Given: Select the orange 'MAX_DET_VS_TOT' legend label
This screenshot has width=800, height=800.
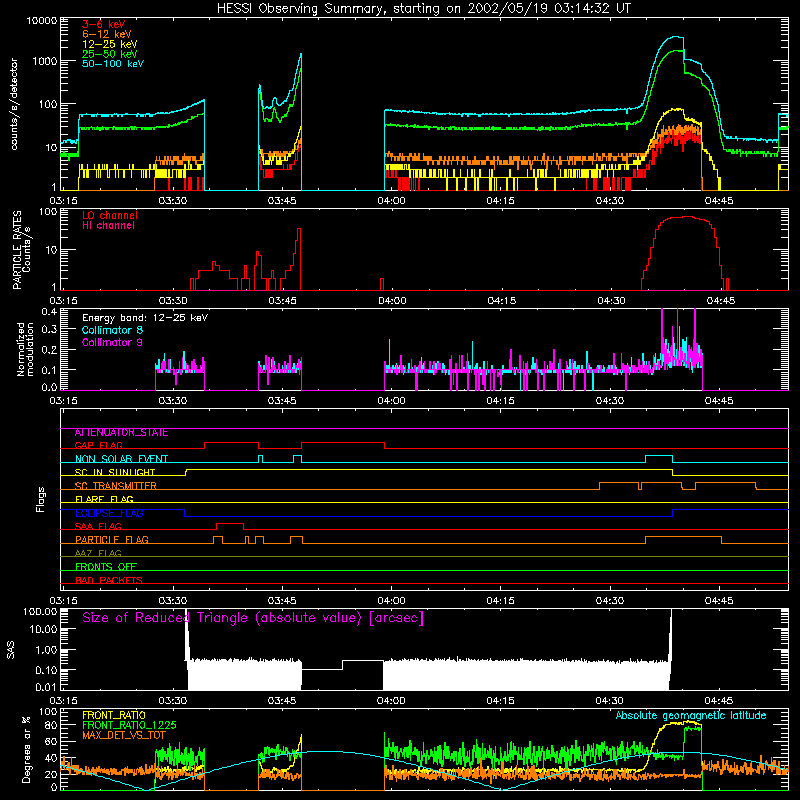Looking at the screenshot, I should (124, 735).
